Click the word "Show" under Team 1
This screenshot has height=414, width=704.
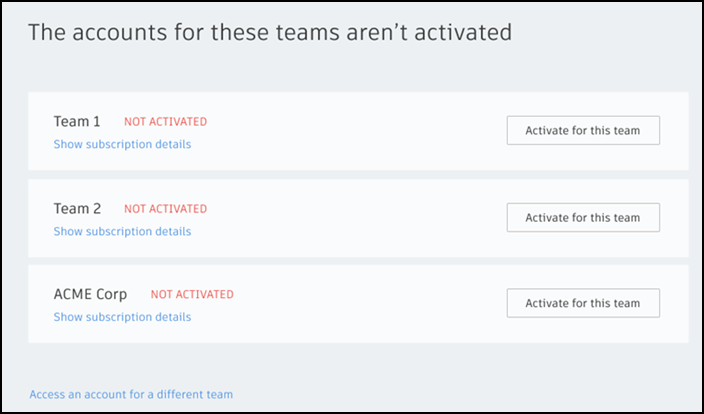[68, 144]
